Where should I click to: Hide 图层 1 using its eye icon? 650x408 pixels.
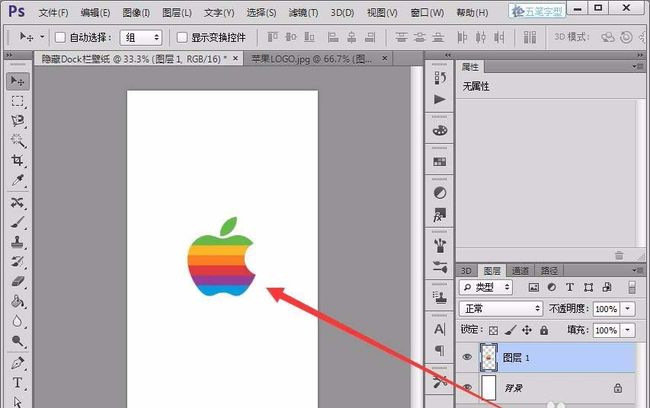(x=467, y=357)
